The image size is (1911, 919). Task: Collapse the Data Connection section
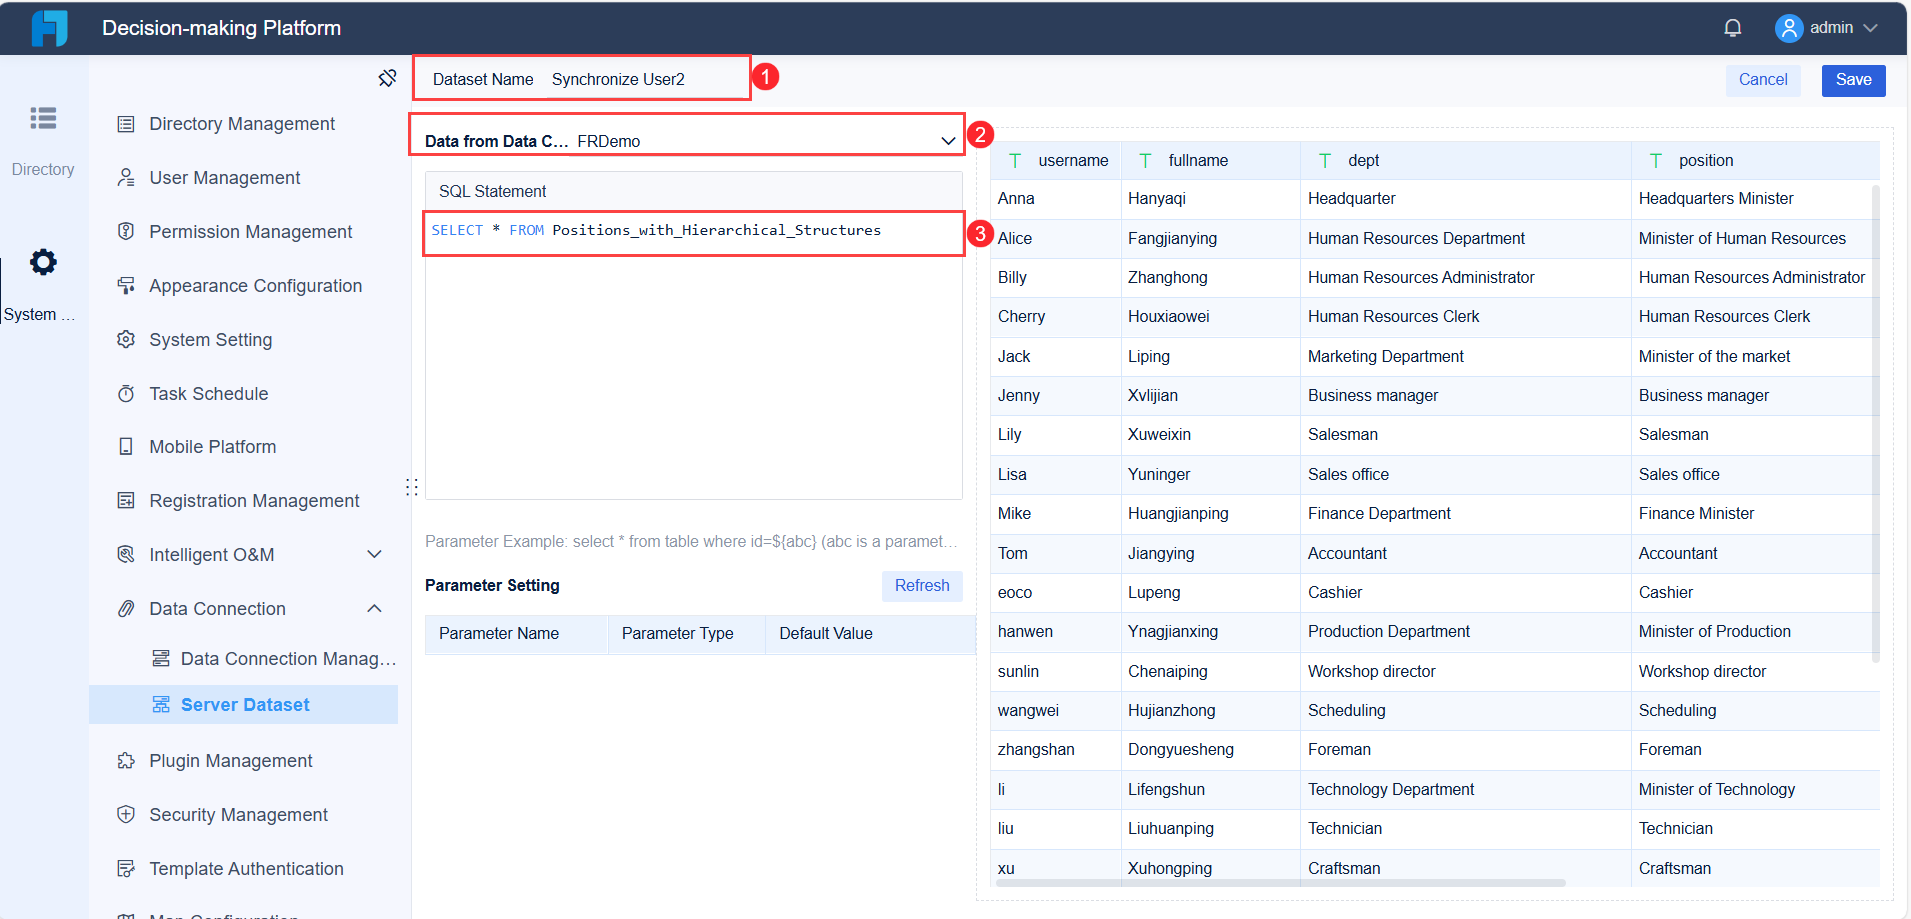coord(374,608)
